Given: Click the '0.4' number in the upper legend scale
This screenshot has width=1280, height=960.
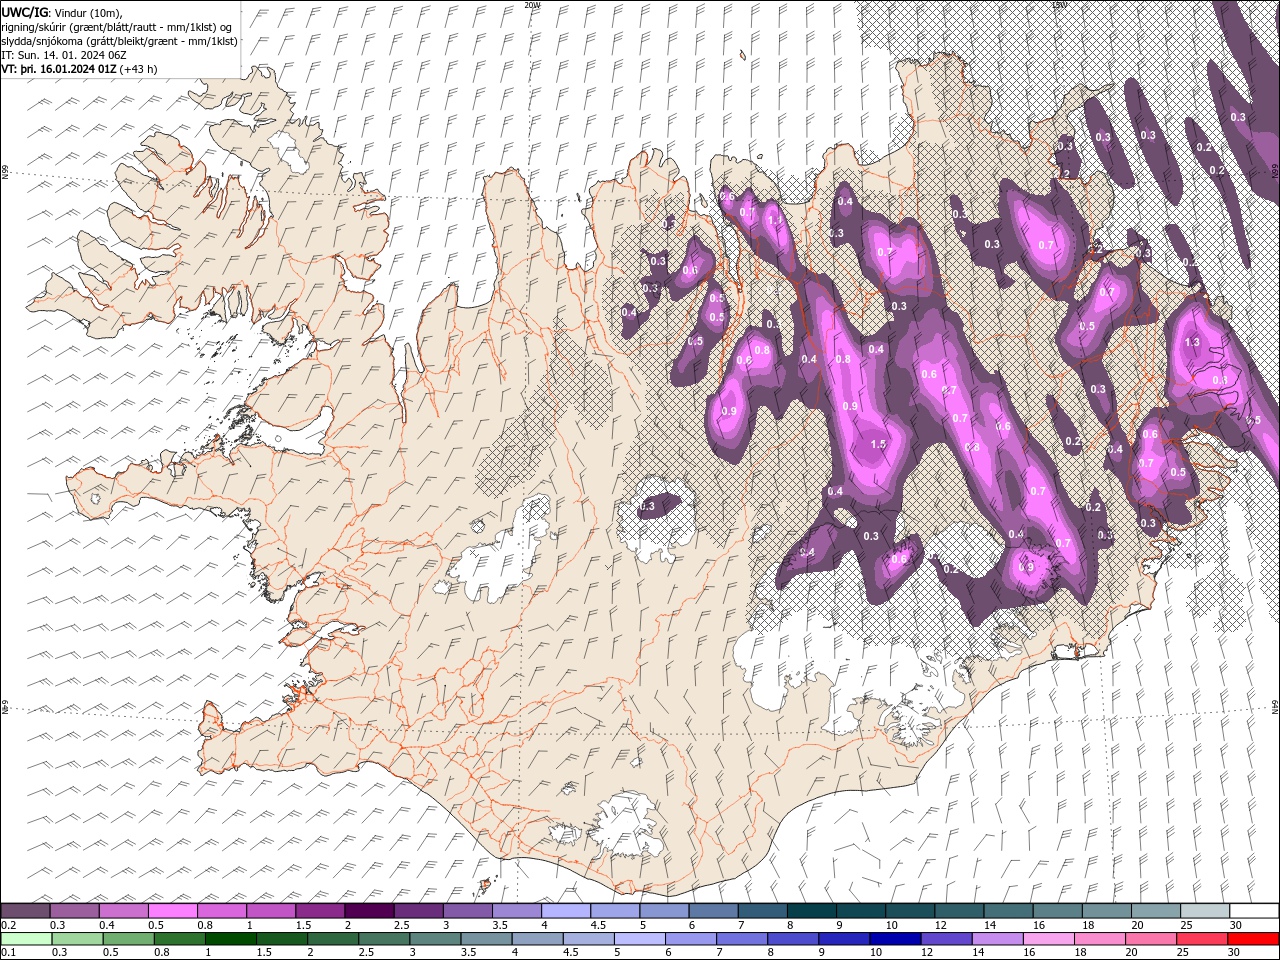Looking at the screenshot, I should [x=106, y=925].
